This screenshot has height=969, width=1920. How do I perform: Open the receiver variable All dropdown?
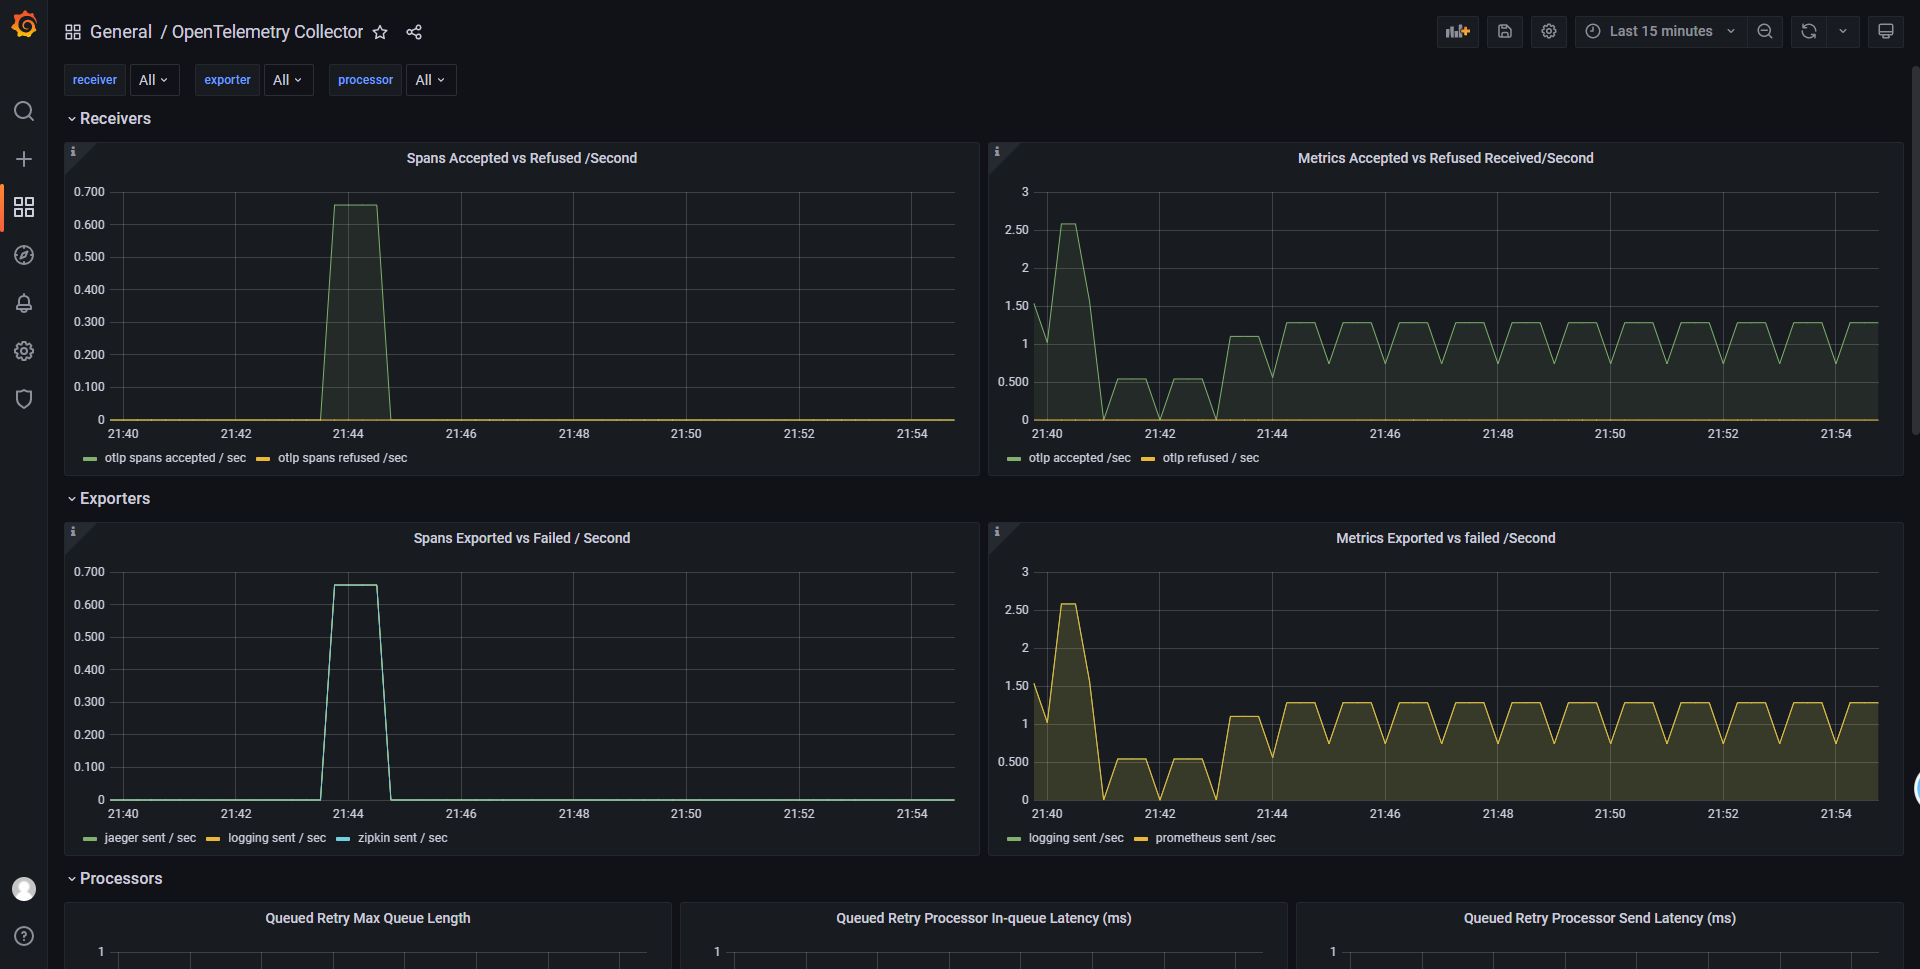click(154, 80)
